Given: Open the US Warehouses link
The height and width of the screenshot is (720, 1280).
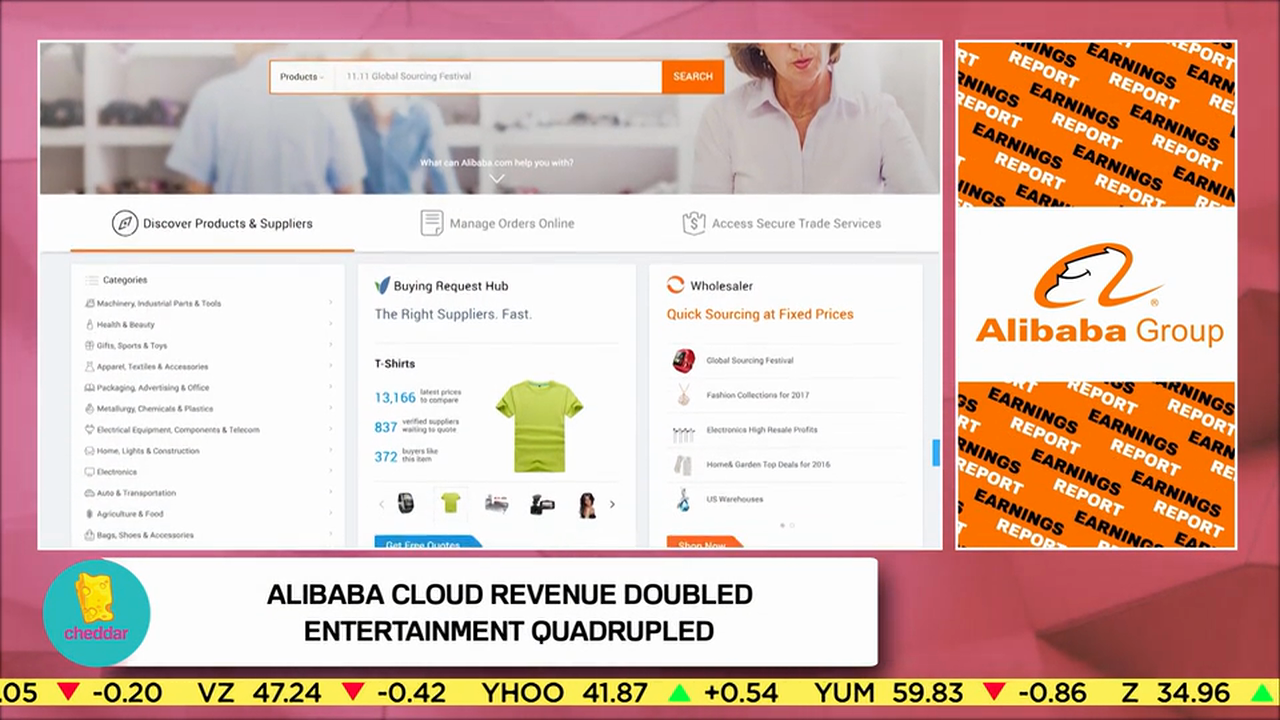Looking at the screenshot, I should (x=734, y=499).
